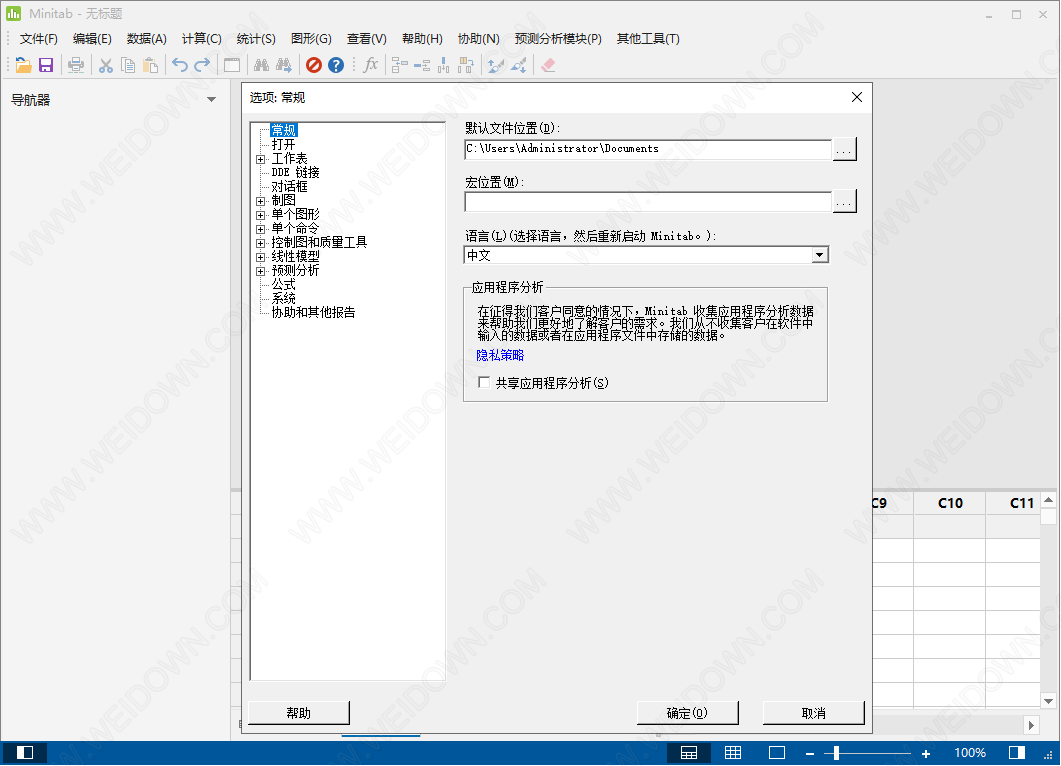Click the 取消 button
The width and height of the screenshot is (1061, 766).
pyautogui.click(x=813, y=713)
